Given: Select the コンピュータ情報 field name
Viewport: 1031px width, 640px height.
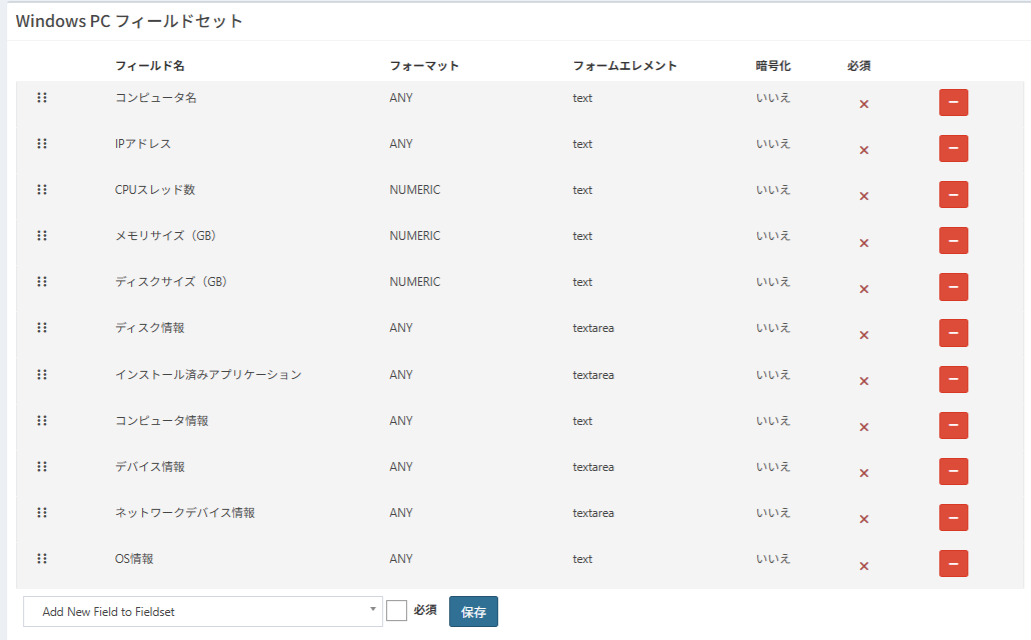Looking at the screenshot, I should tap(162, 420).
